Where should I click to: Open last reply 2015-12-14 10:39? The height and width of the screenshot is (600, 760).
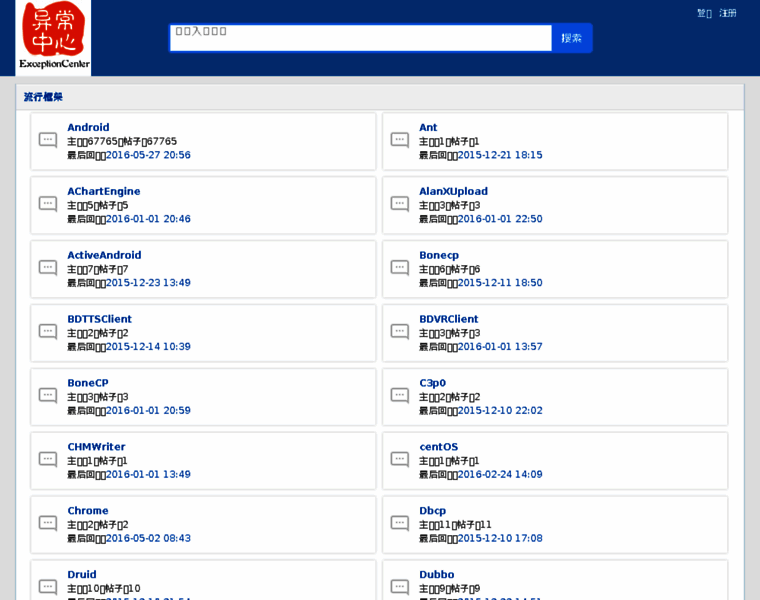148,347
